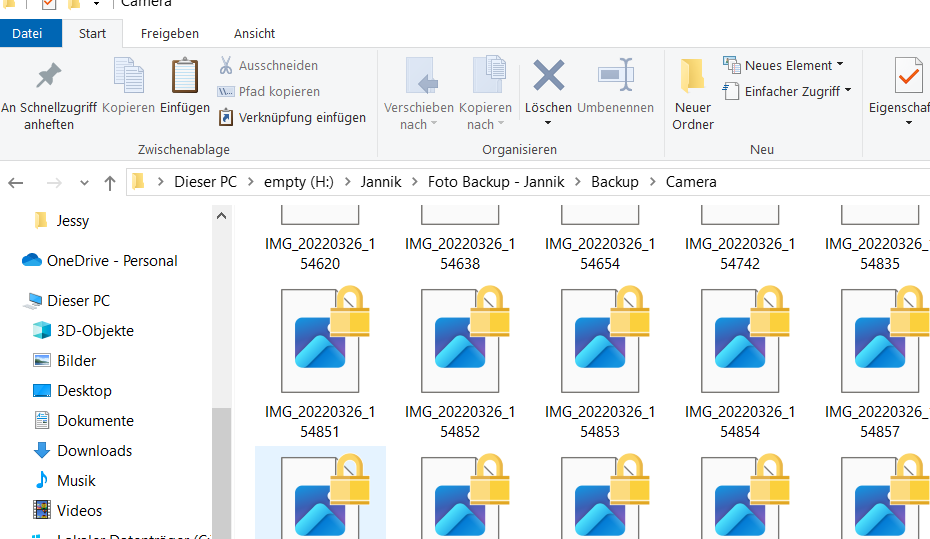Open Verschieben nach dropdown
The height and width of the screenshot is (539, 930).
(418, 116)
